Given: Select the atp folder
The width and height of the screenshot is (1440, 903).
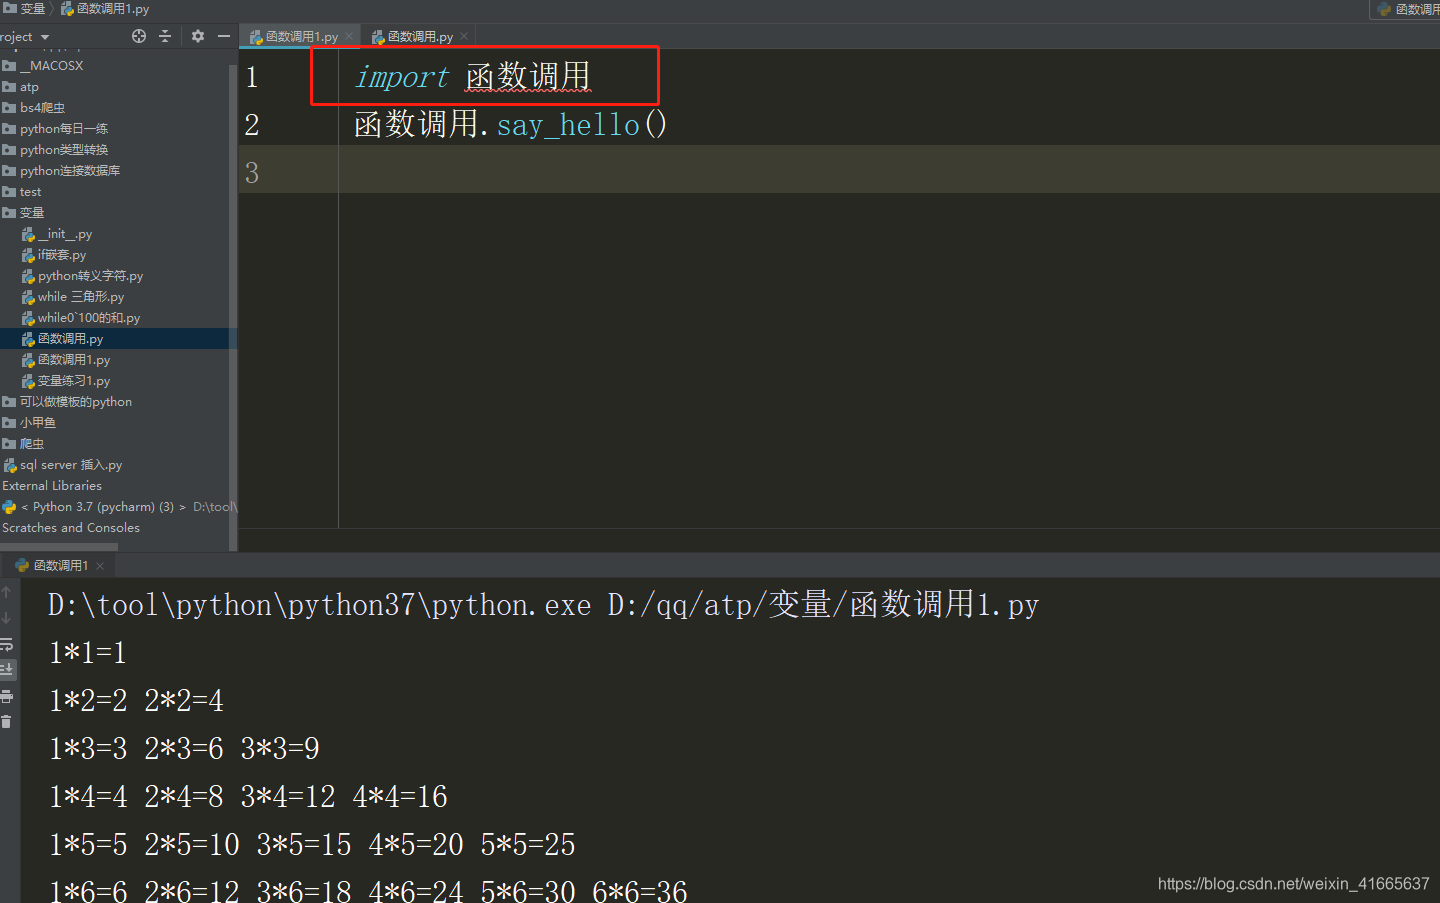Looking at the screenshot, I should [21, 87].
